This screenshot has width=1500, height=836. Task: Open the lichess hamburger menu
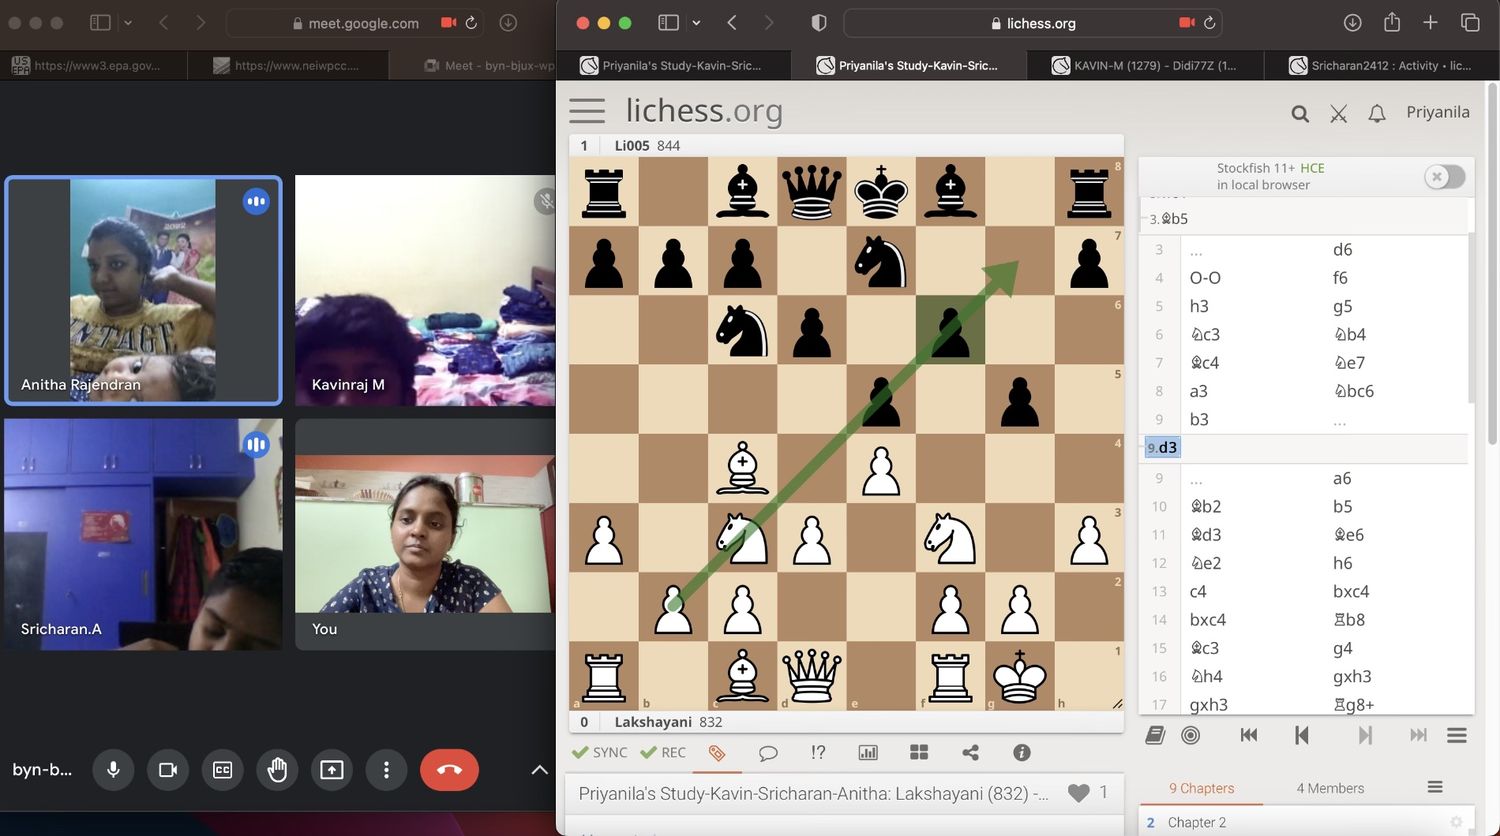coord(587,111)
